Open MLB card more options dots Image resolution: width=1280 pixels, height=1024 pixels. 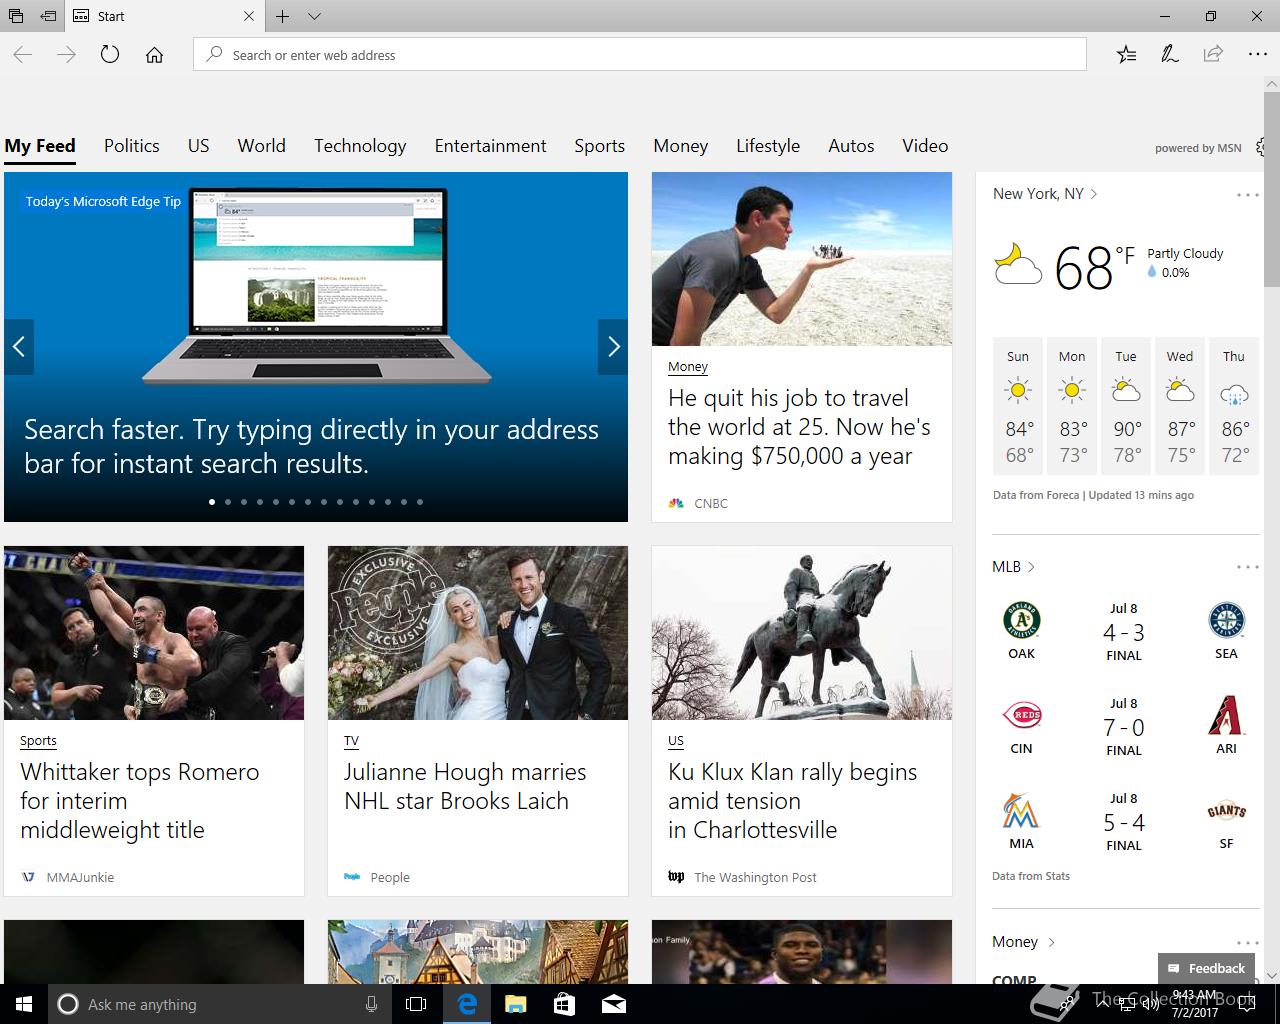point(1248,567)
